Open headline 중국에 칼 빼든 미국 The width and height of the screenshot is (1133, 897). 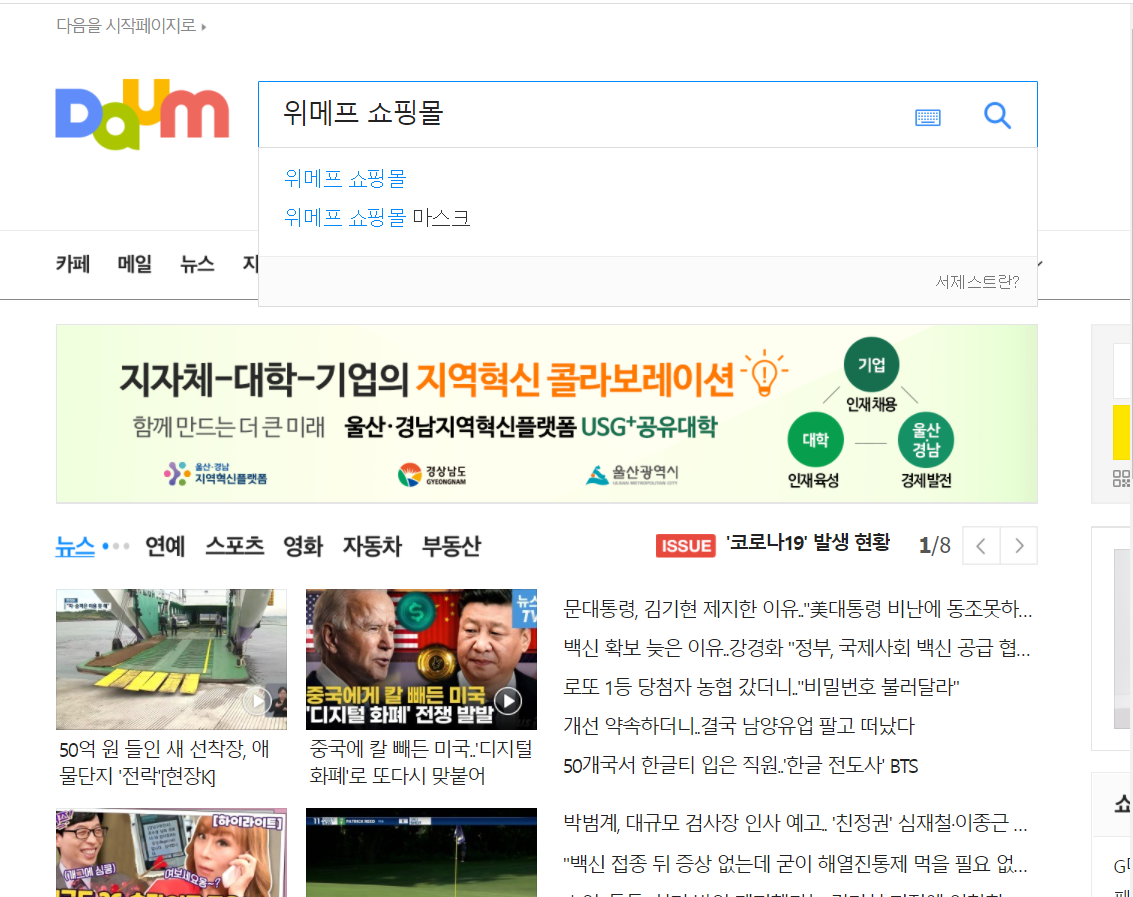421,762
